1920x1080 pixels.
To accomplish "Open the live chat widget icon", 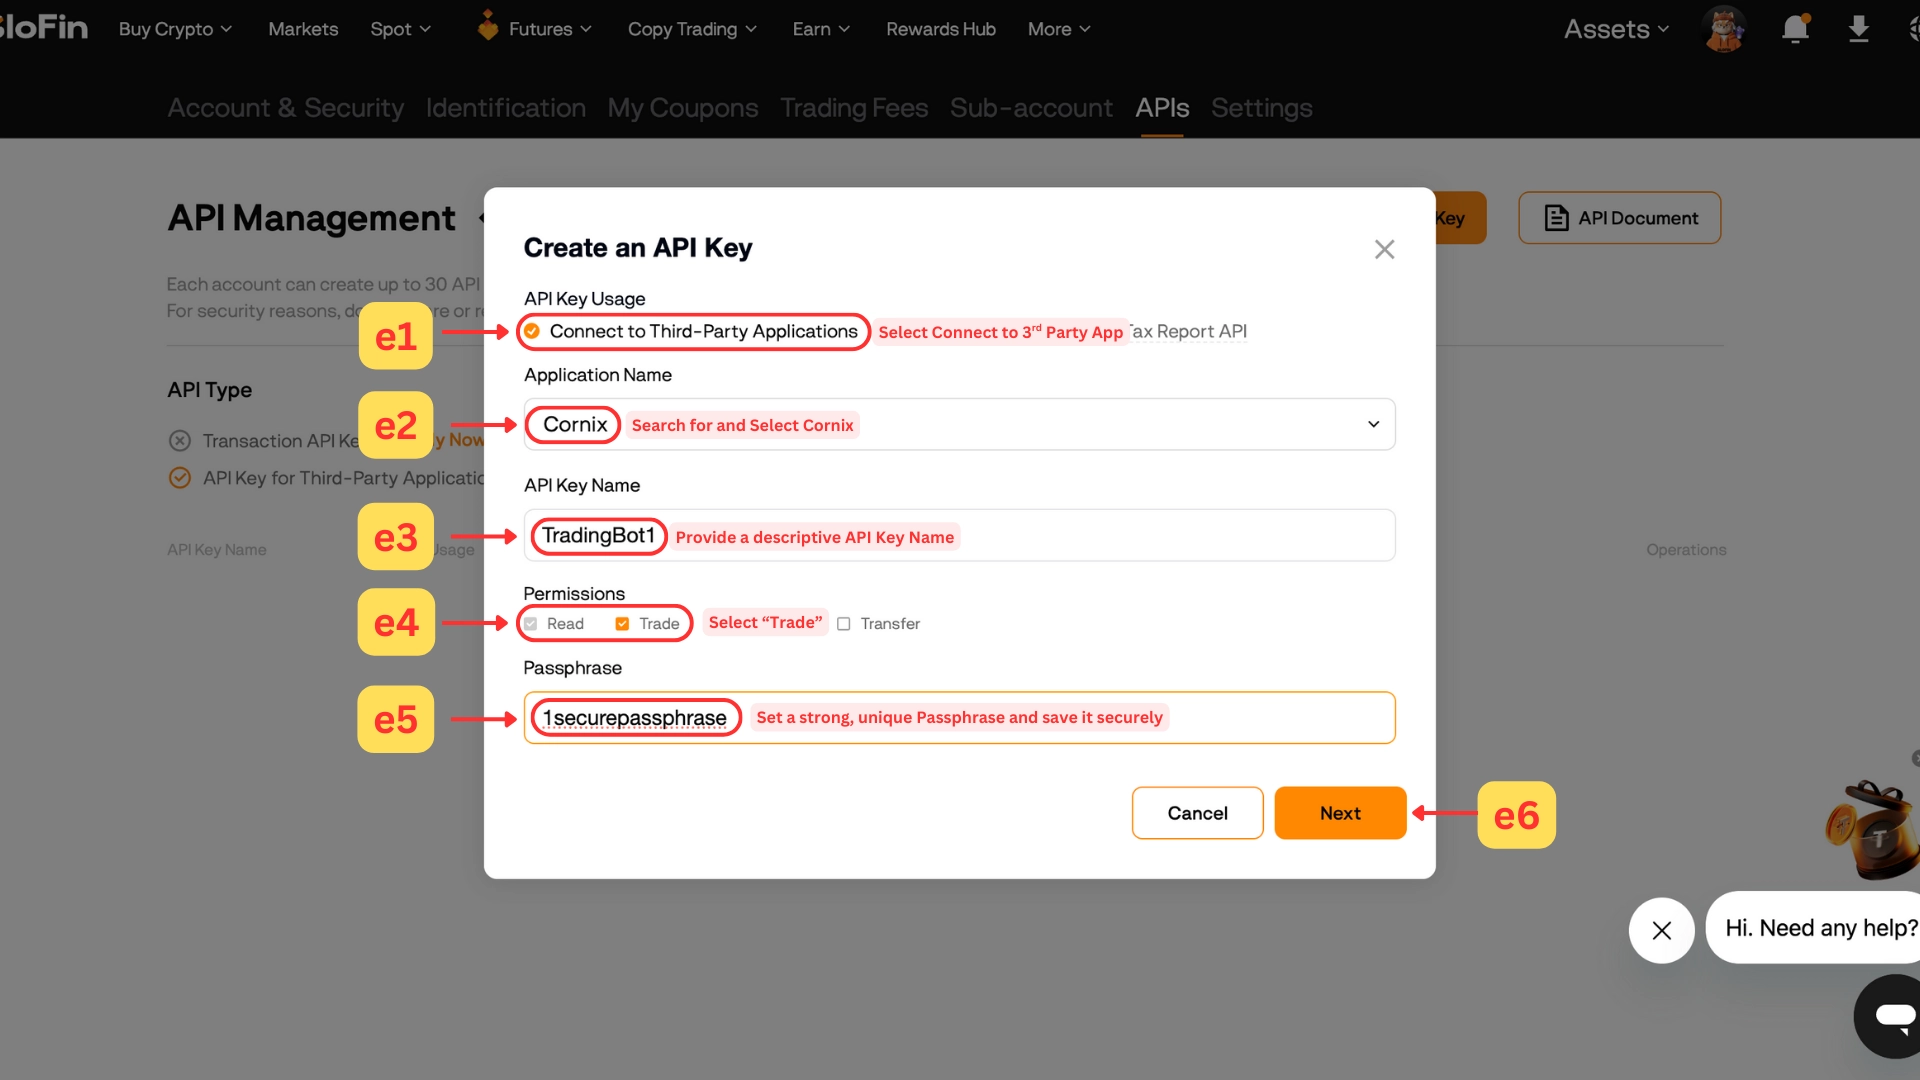I will point(1890,1016).
